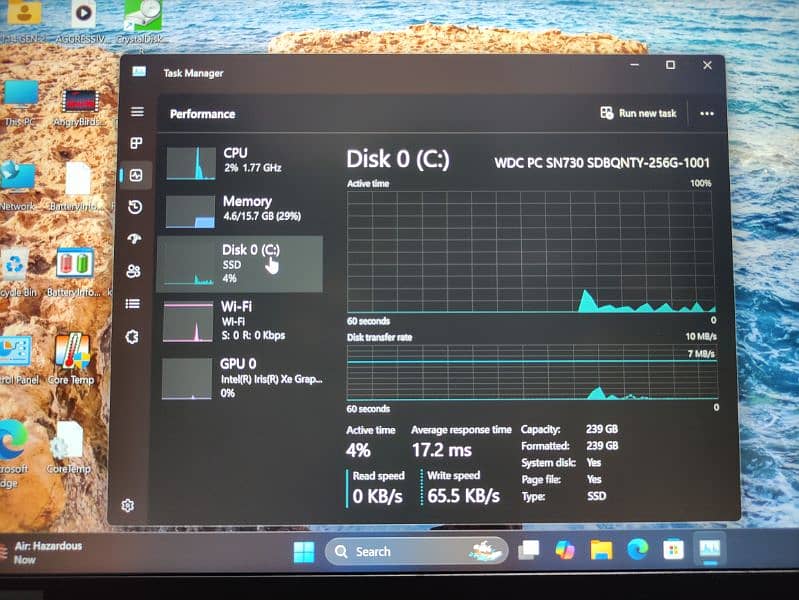Open the Processes page in sidebar

[x=136, y=143]
